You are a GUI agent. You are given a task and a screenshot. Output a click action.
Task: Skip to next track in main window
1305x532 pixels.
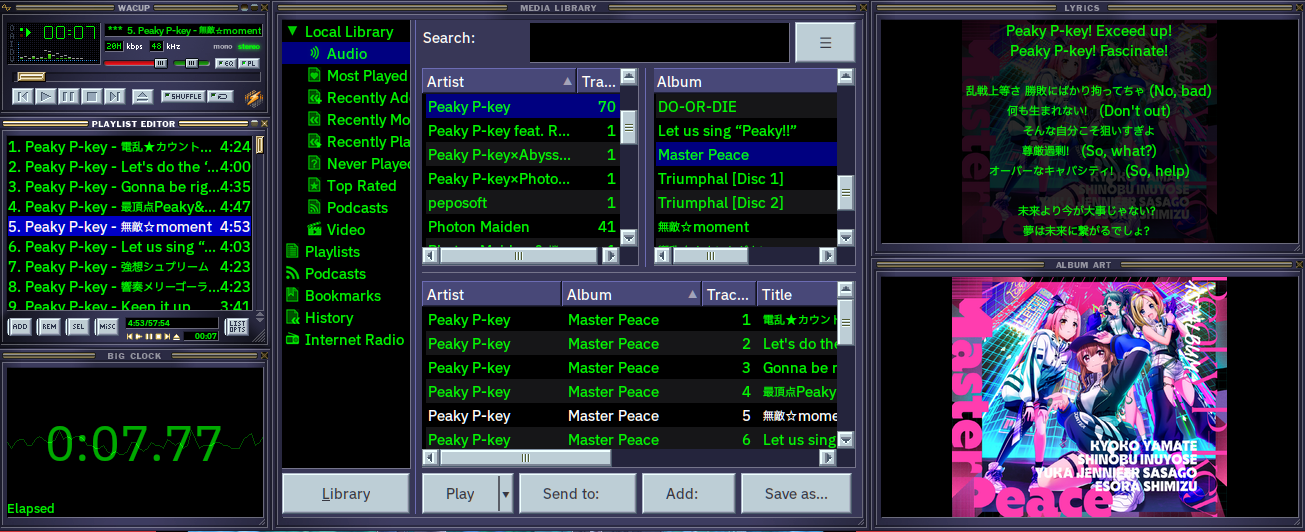tap(115, 96)
